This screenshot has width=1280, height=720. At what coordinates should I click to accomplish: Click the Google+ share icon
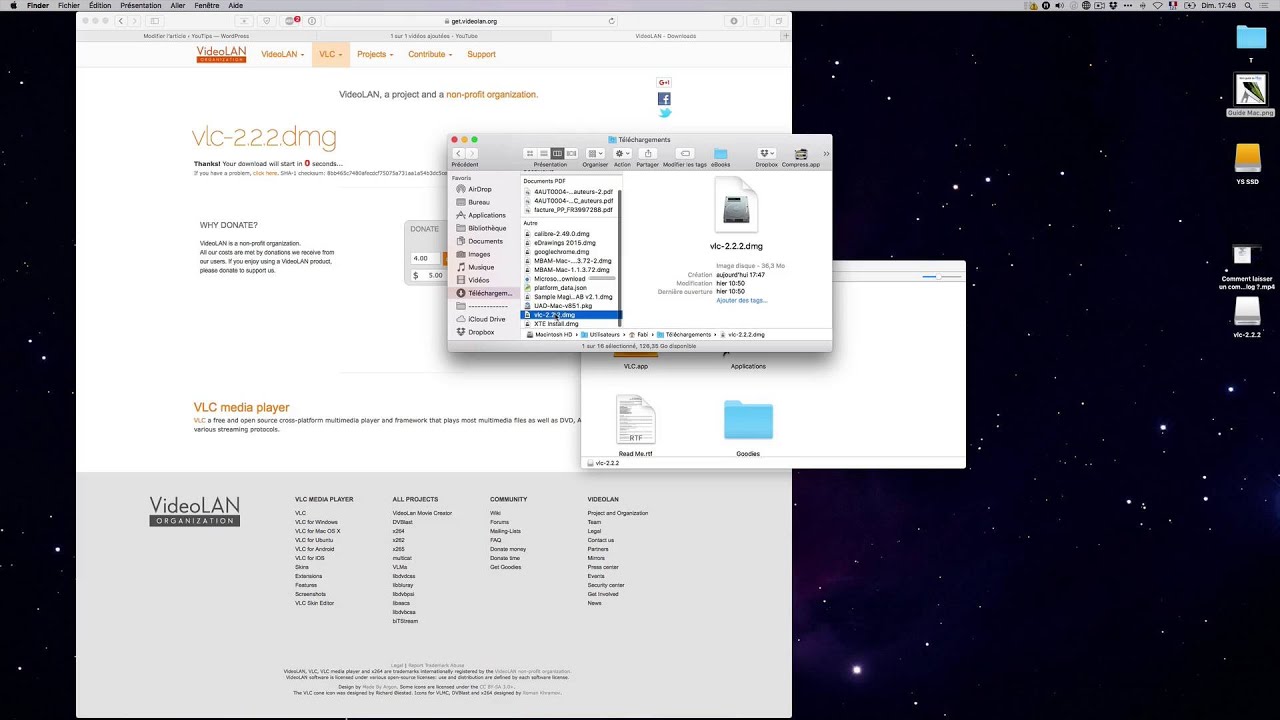tap(664, 82)
